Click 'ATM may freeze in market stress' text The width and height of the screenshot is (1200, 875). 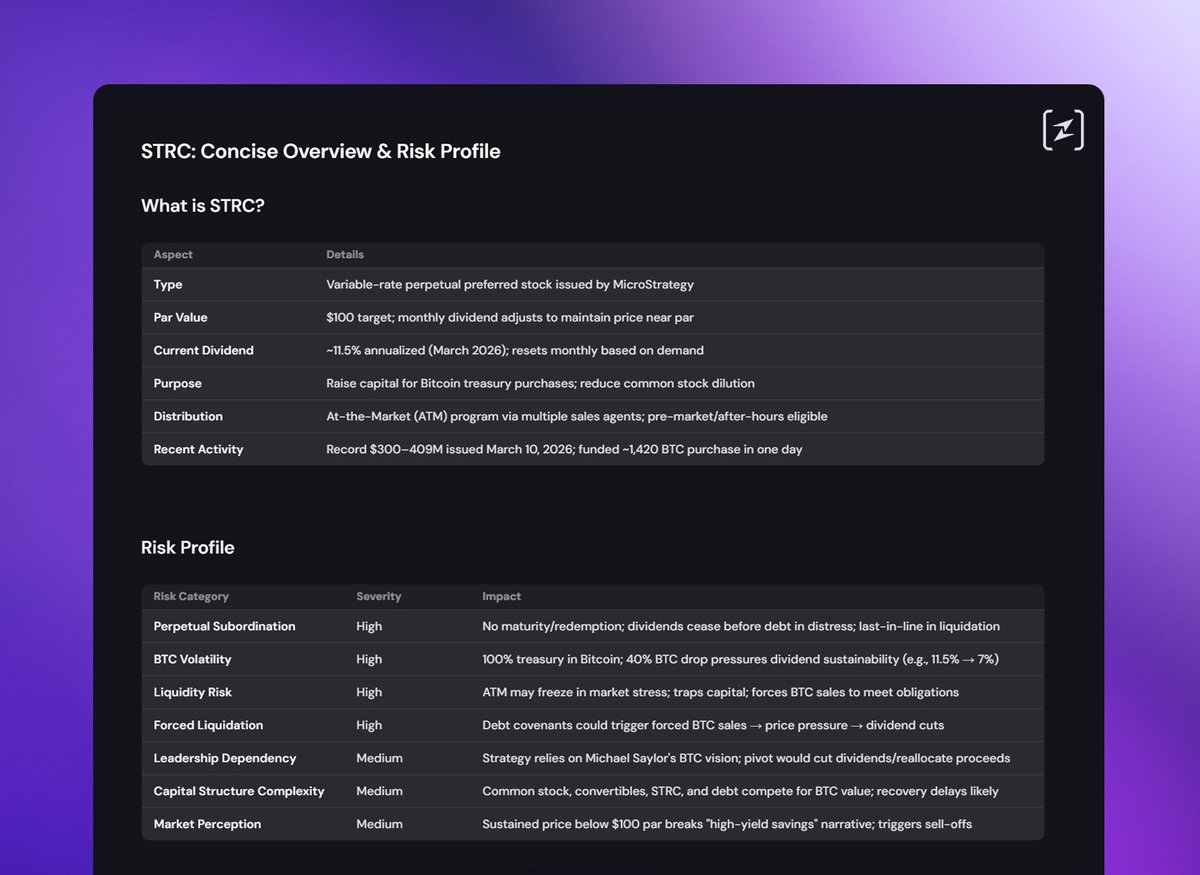click(720, 693)
